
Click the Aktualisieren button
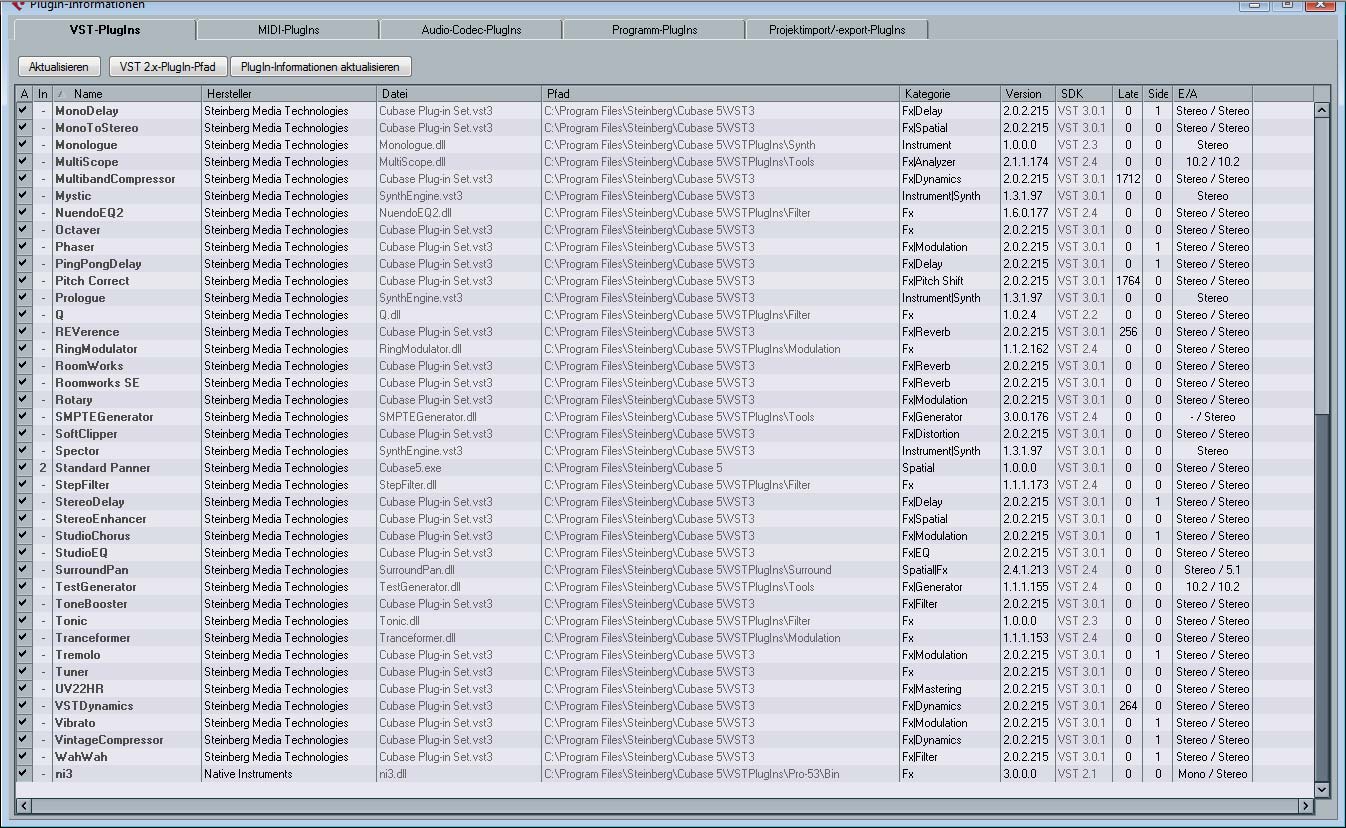click(59, 67)
